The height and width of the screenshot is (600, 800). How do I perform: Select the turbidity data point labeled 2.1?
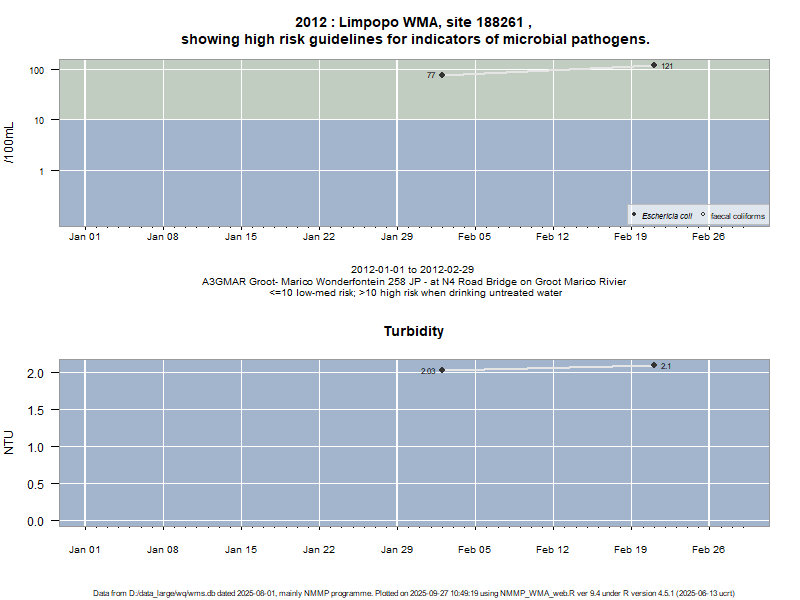click(x=654, y=365)
